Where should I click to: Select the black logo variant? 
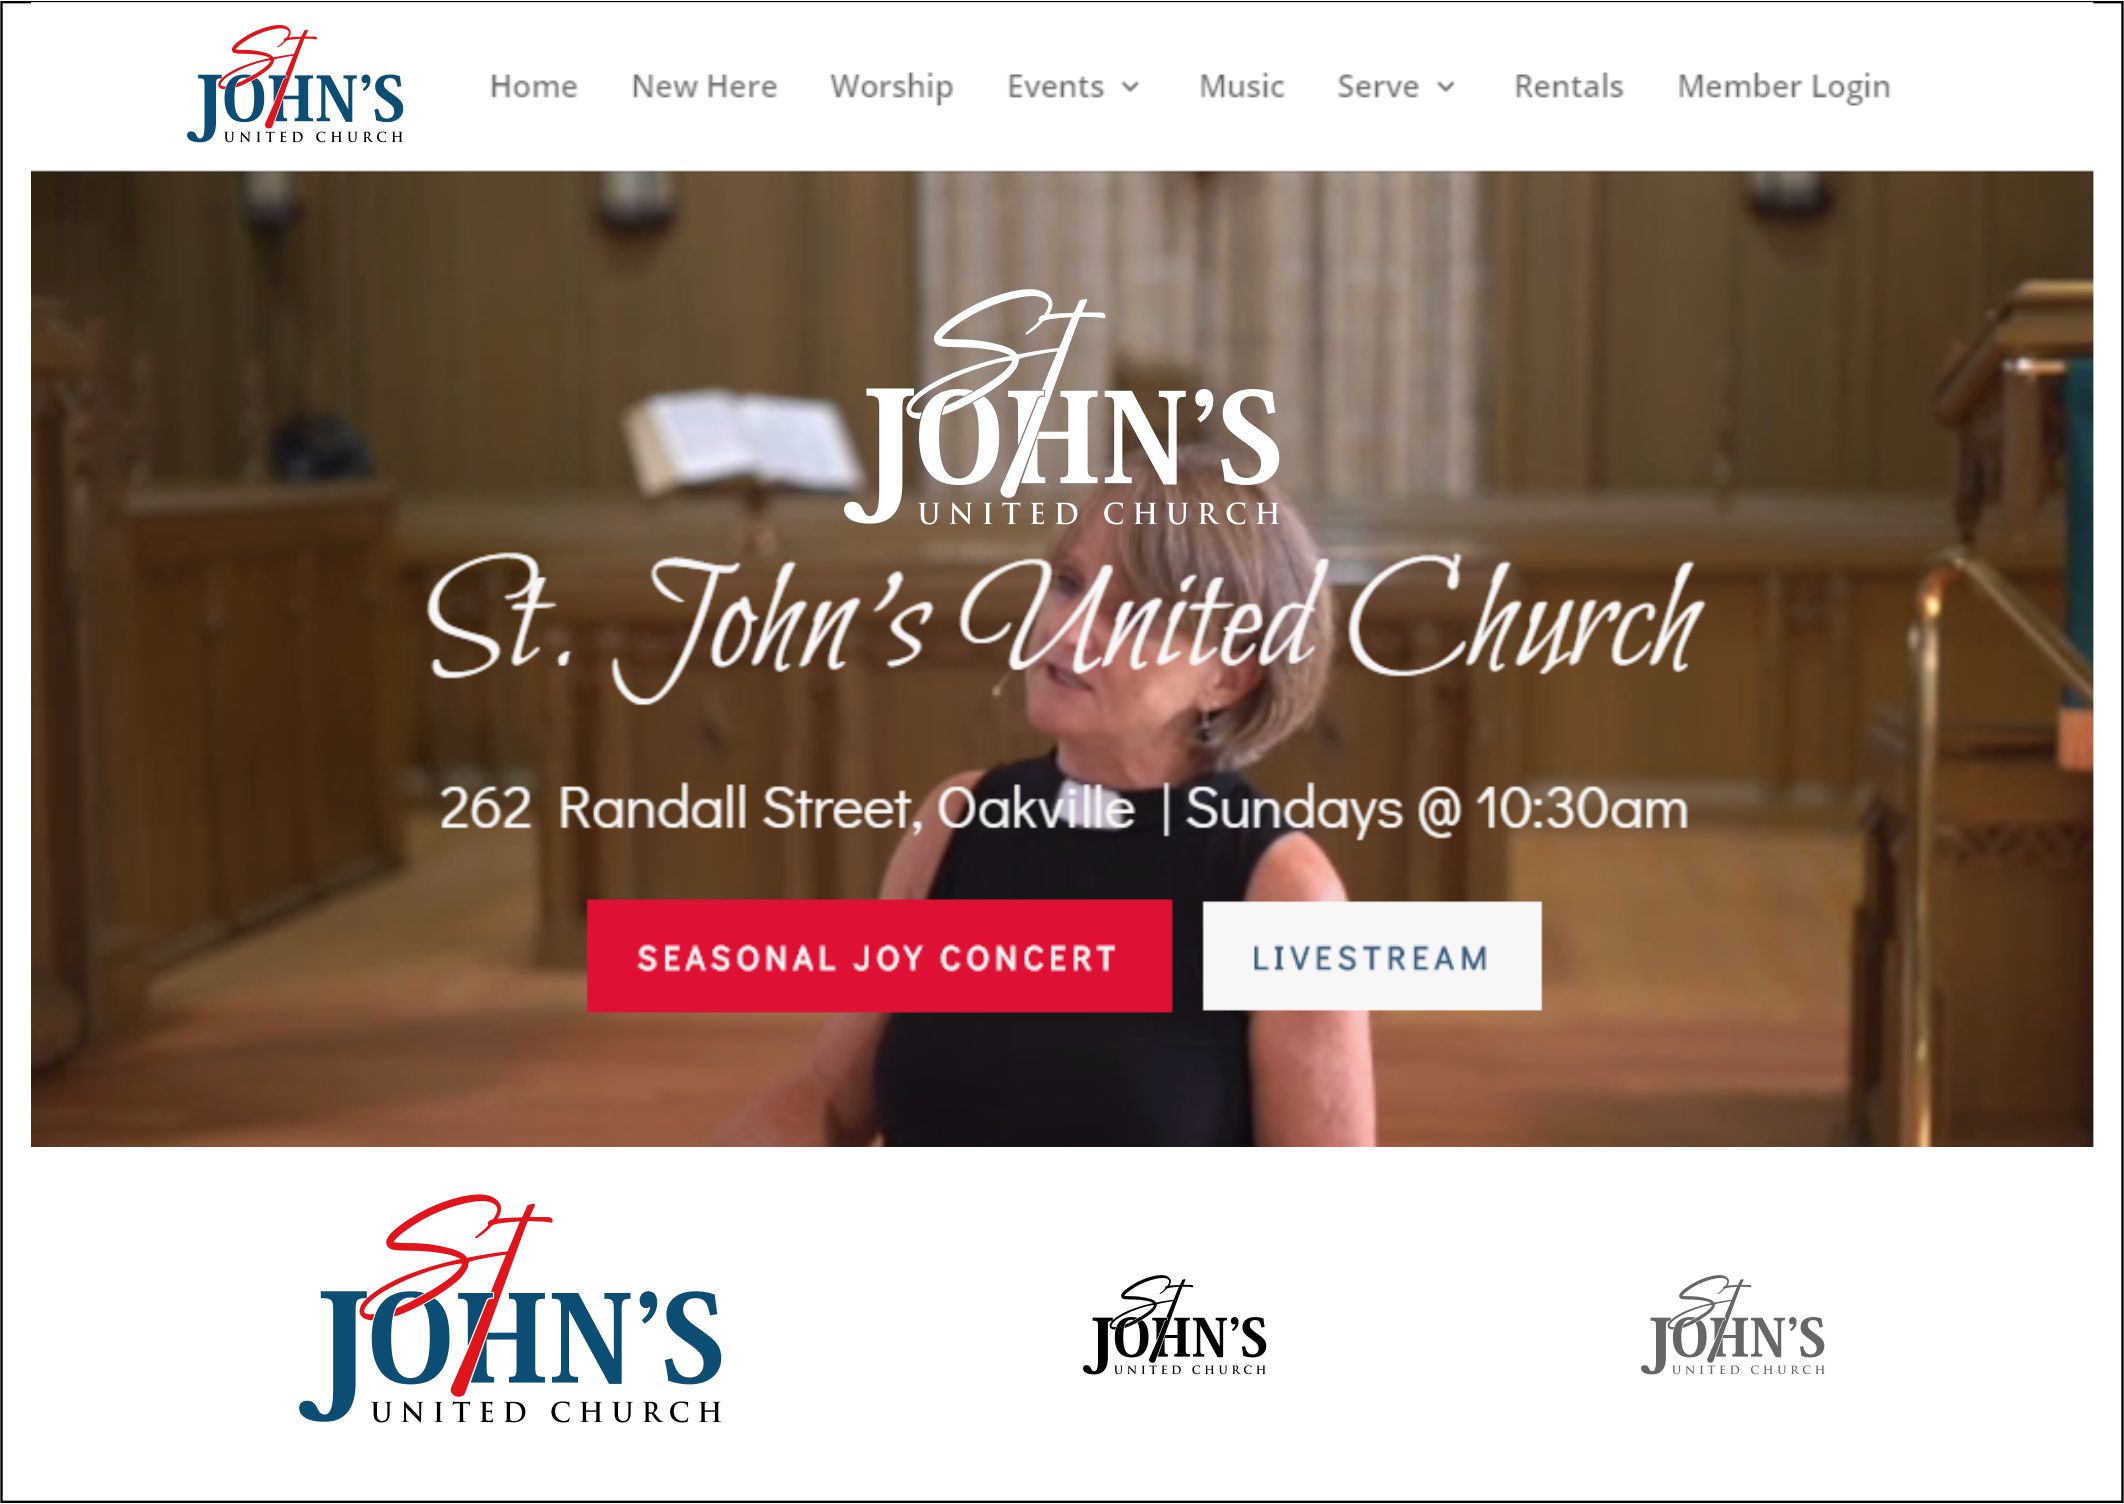pos(1175,1326)
